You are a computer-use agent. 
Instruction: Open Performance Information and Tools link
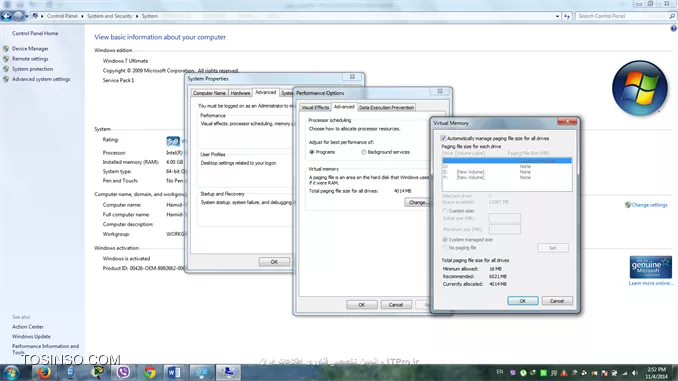(45, 349)
